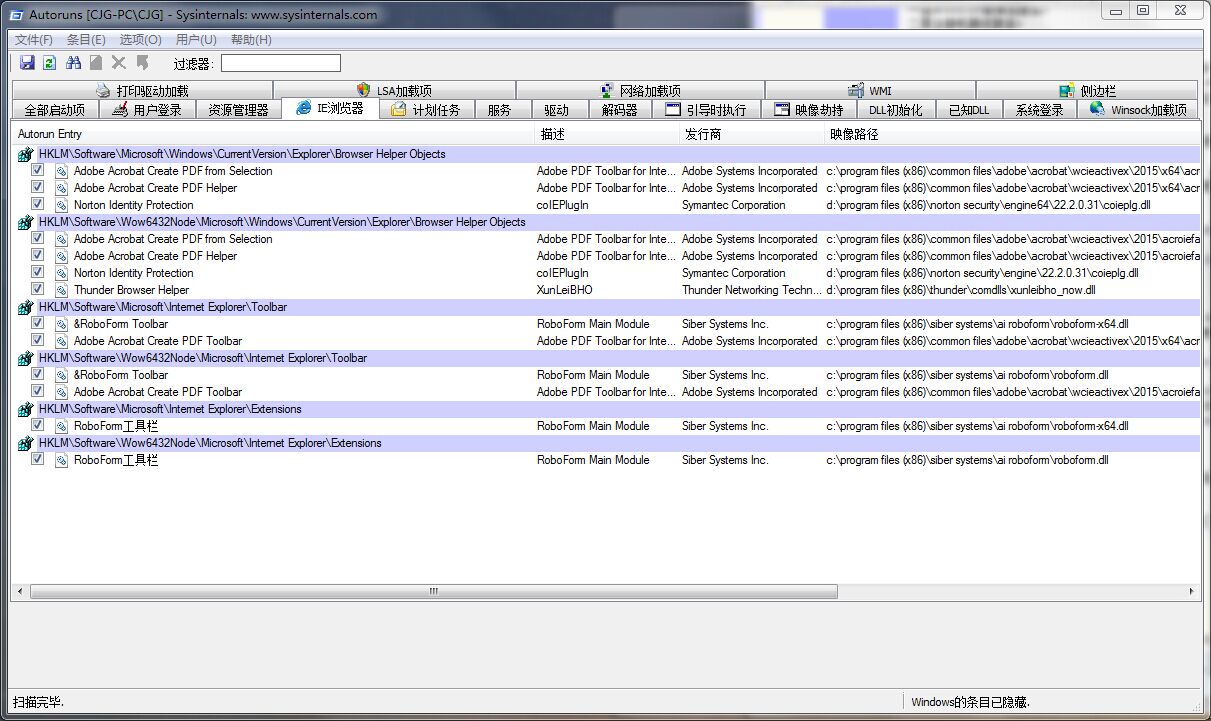Screen dimensions: 1211x721
Task: Click registry icon of Wow6432Node Extensions key
Action: (x=26, y=443)
